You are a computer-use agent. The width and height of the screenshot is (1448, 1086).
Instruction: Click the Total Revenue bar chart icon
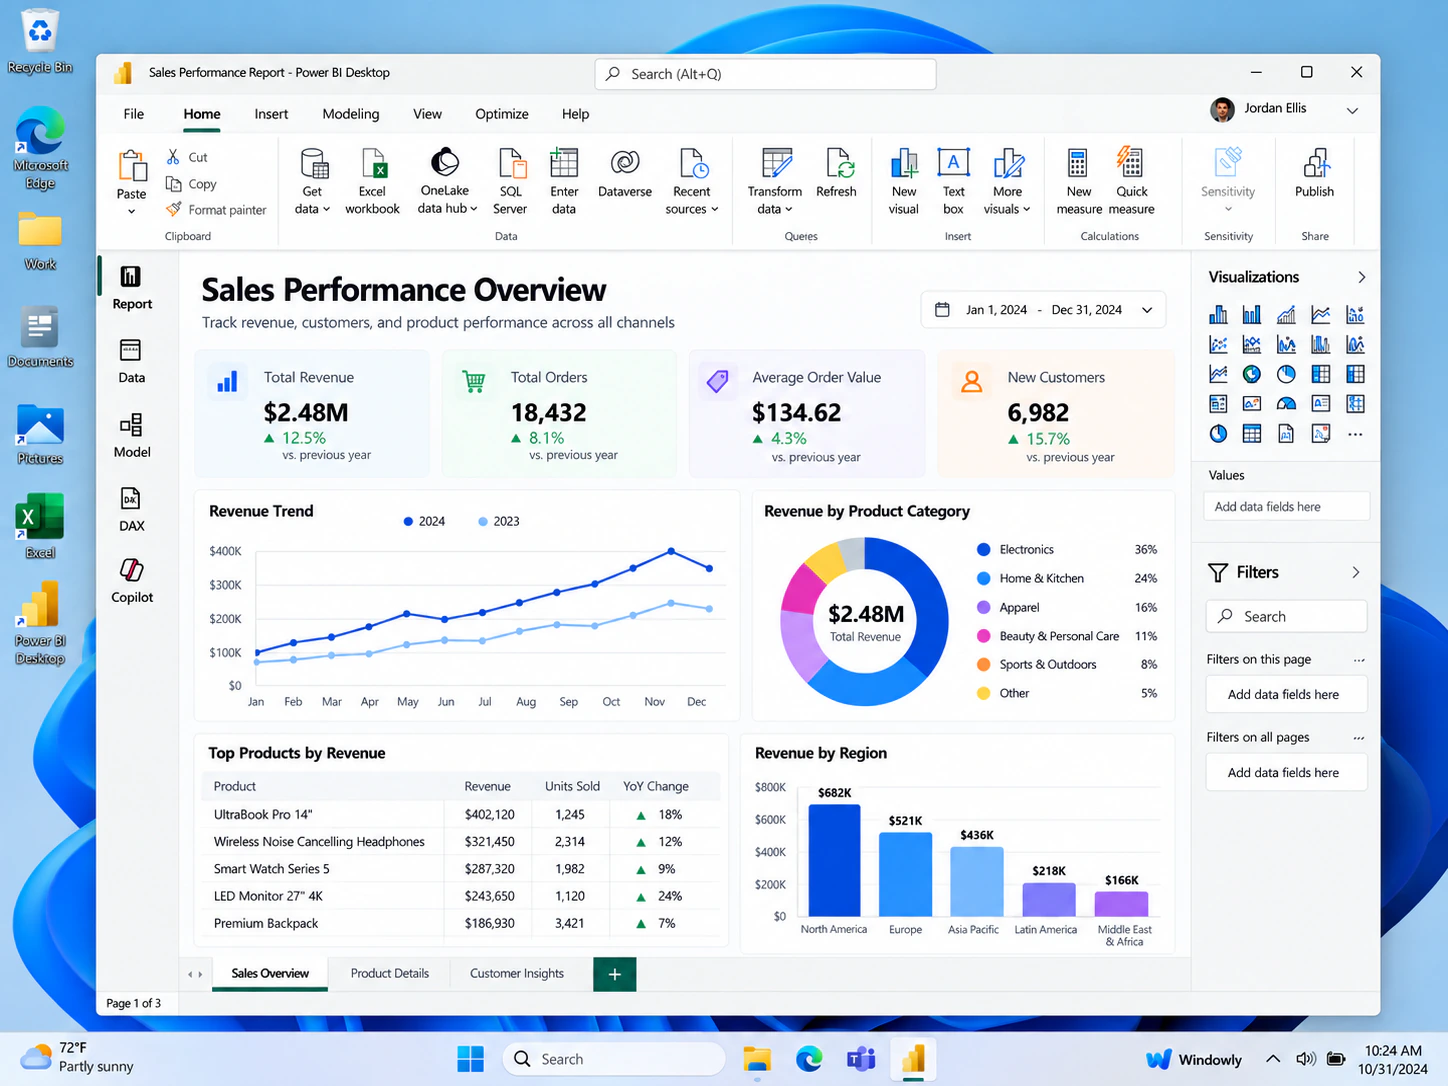[x=227, y=381]
